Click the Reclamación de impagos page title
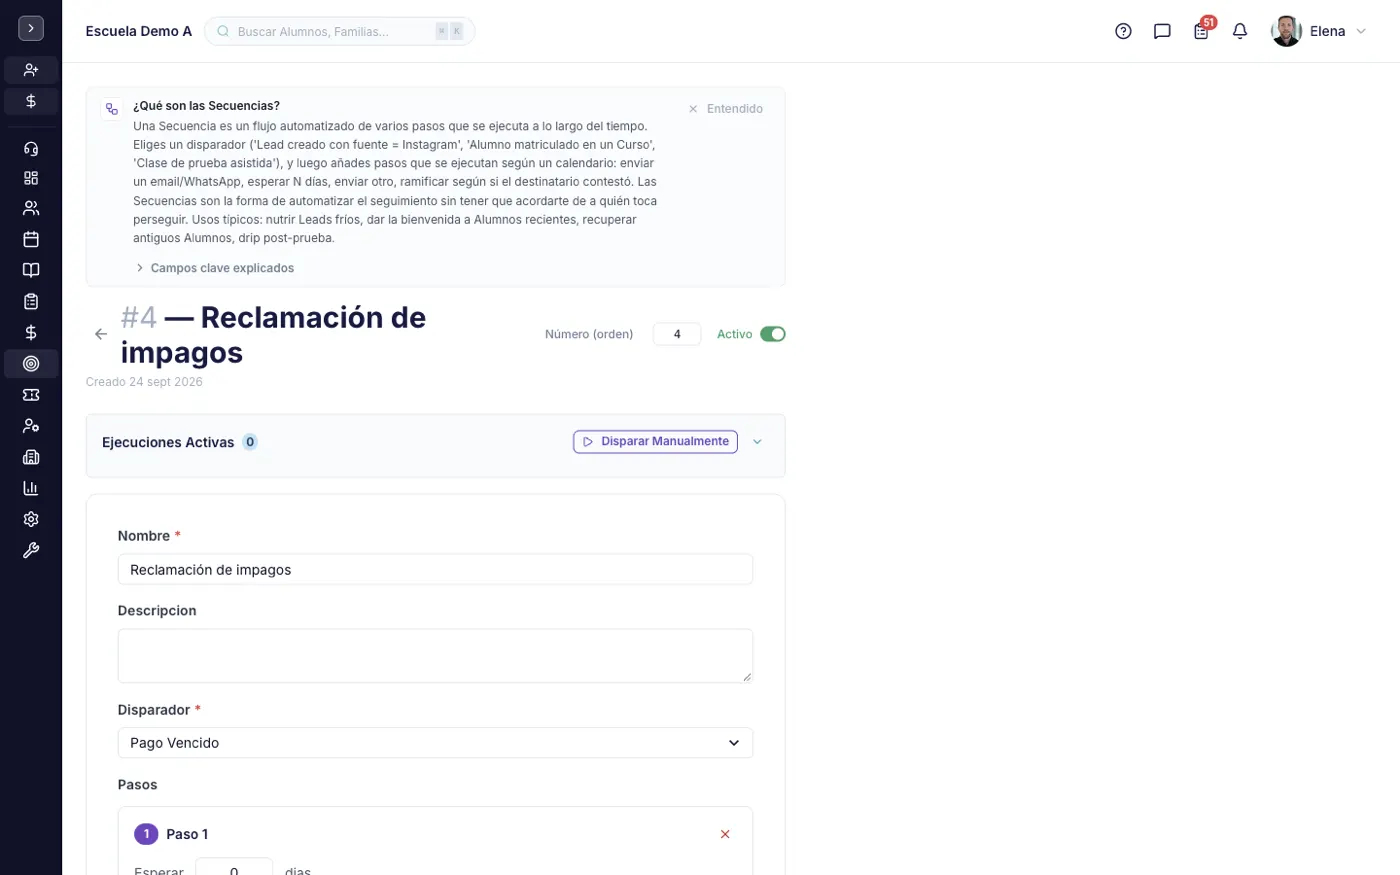 coord(273,335)
